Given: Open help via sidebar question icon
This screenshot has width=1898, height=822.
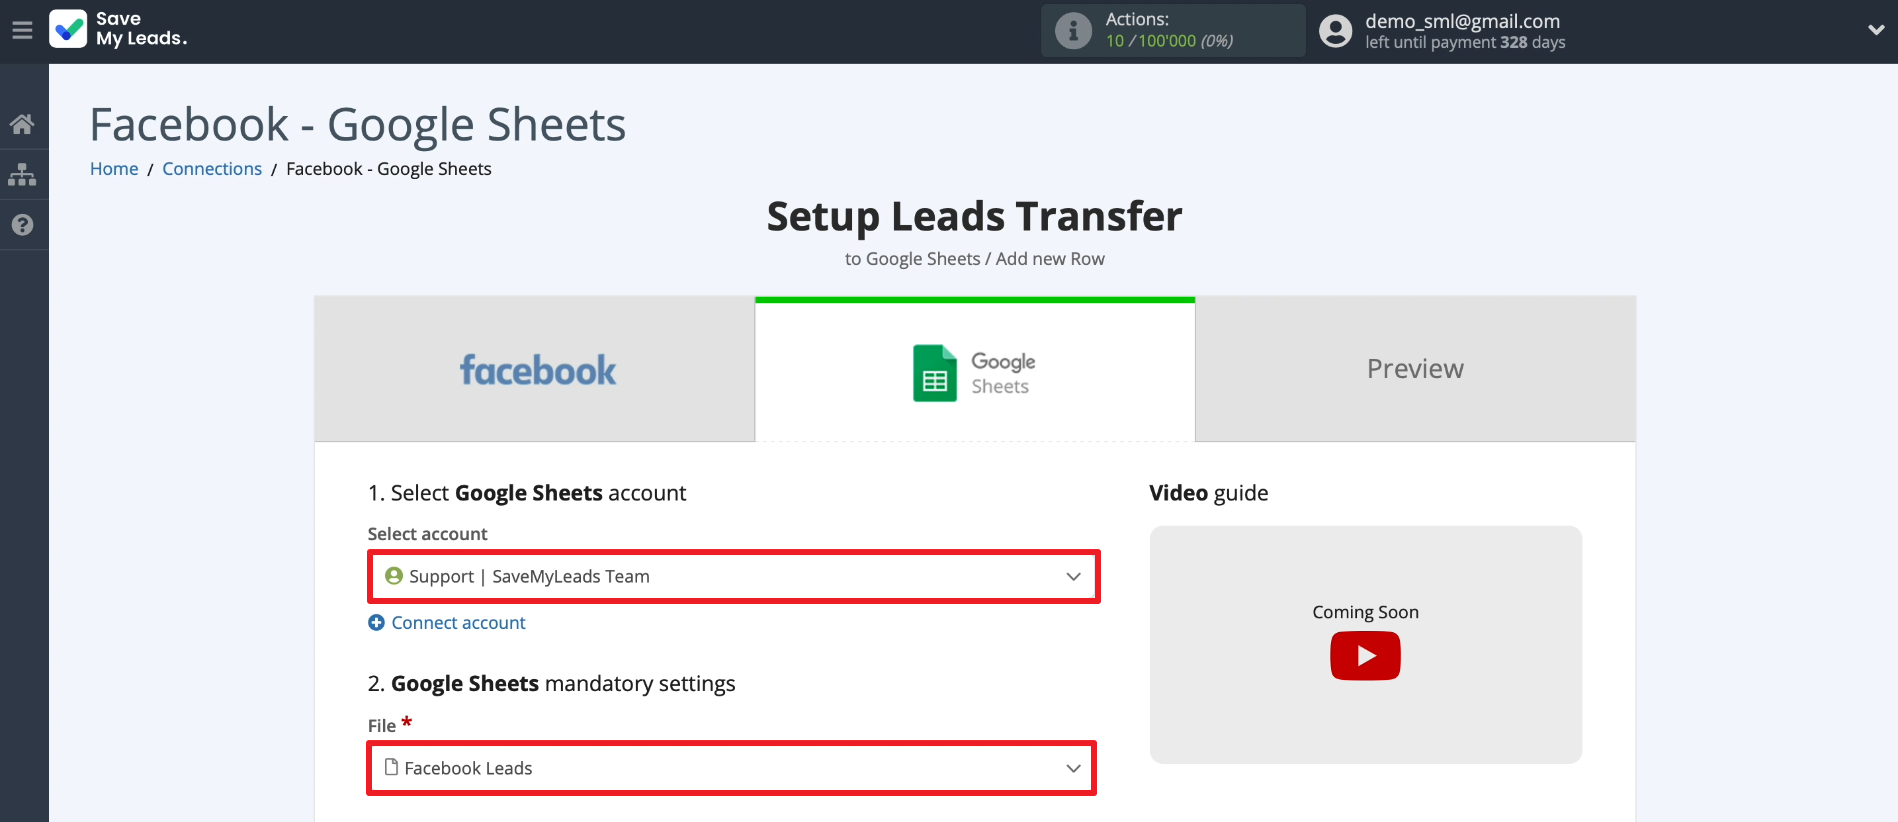Looking at the screenshot, I should (x=22, y=225).
